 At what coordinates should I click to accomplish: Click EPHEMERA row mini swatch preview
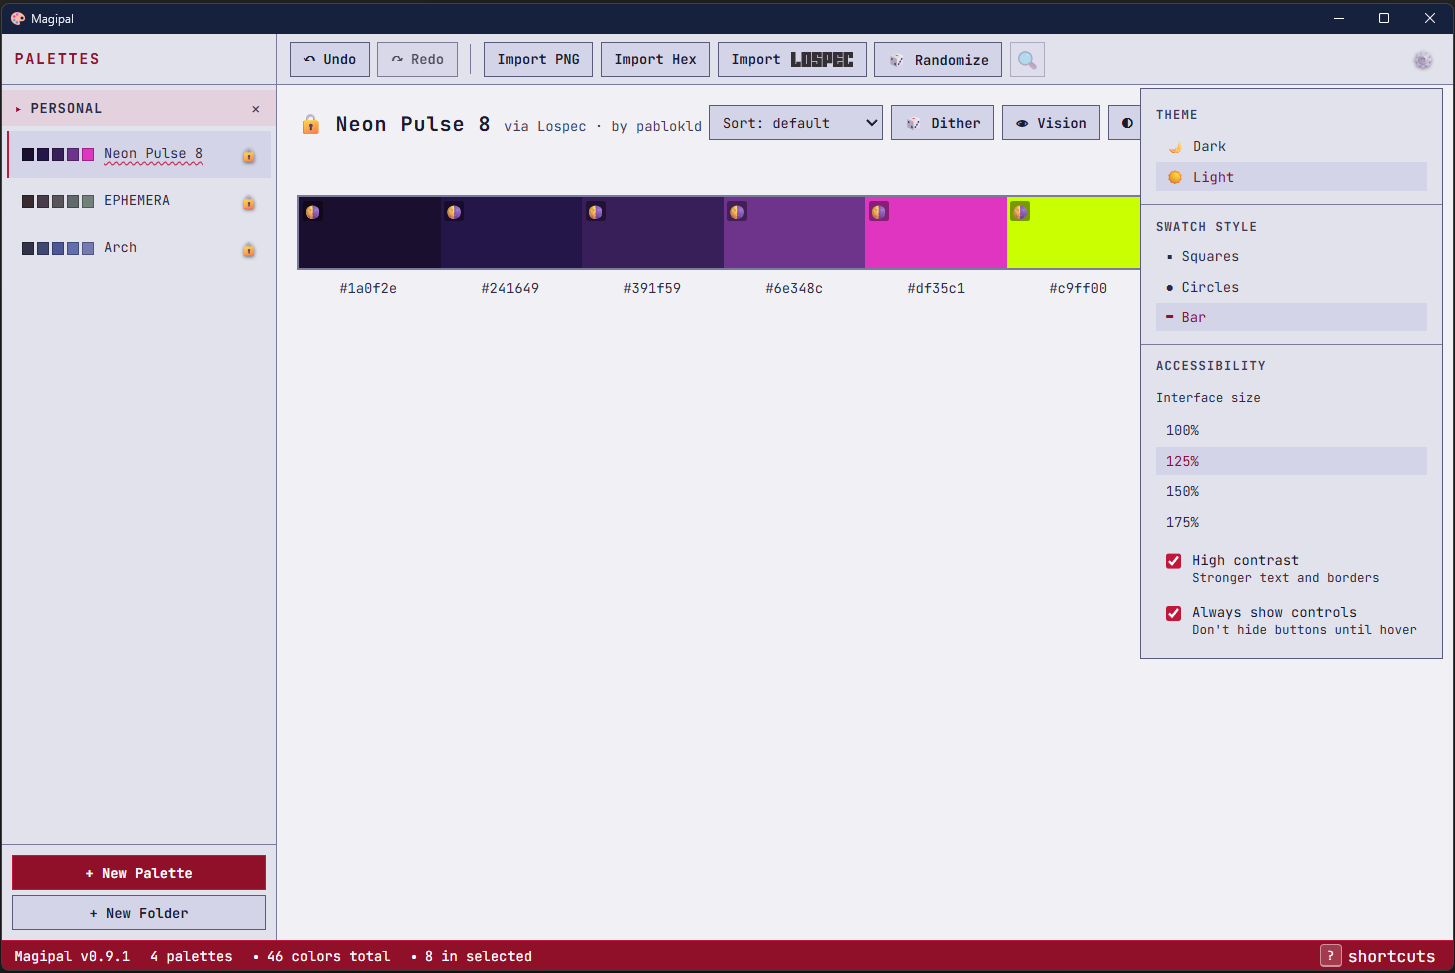coord(58,201)
